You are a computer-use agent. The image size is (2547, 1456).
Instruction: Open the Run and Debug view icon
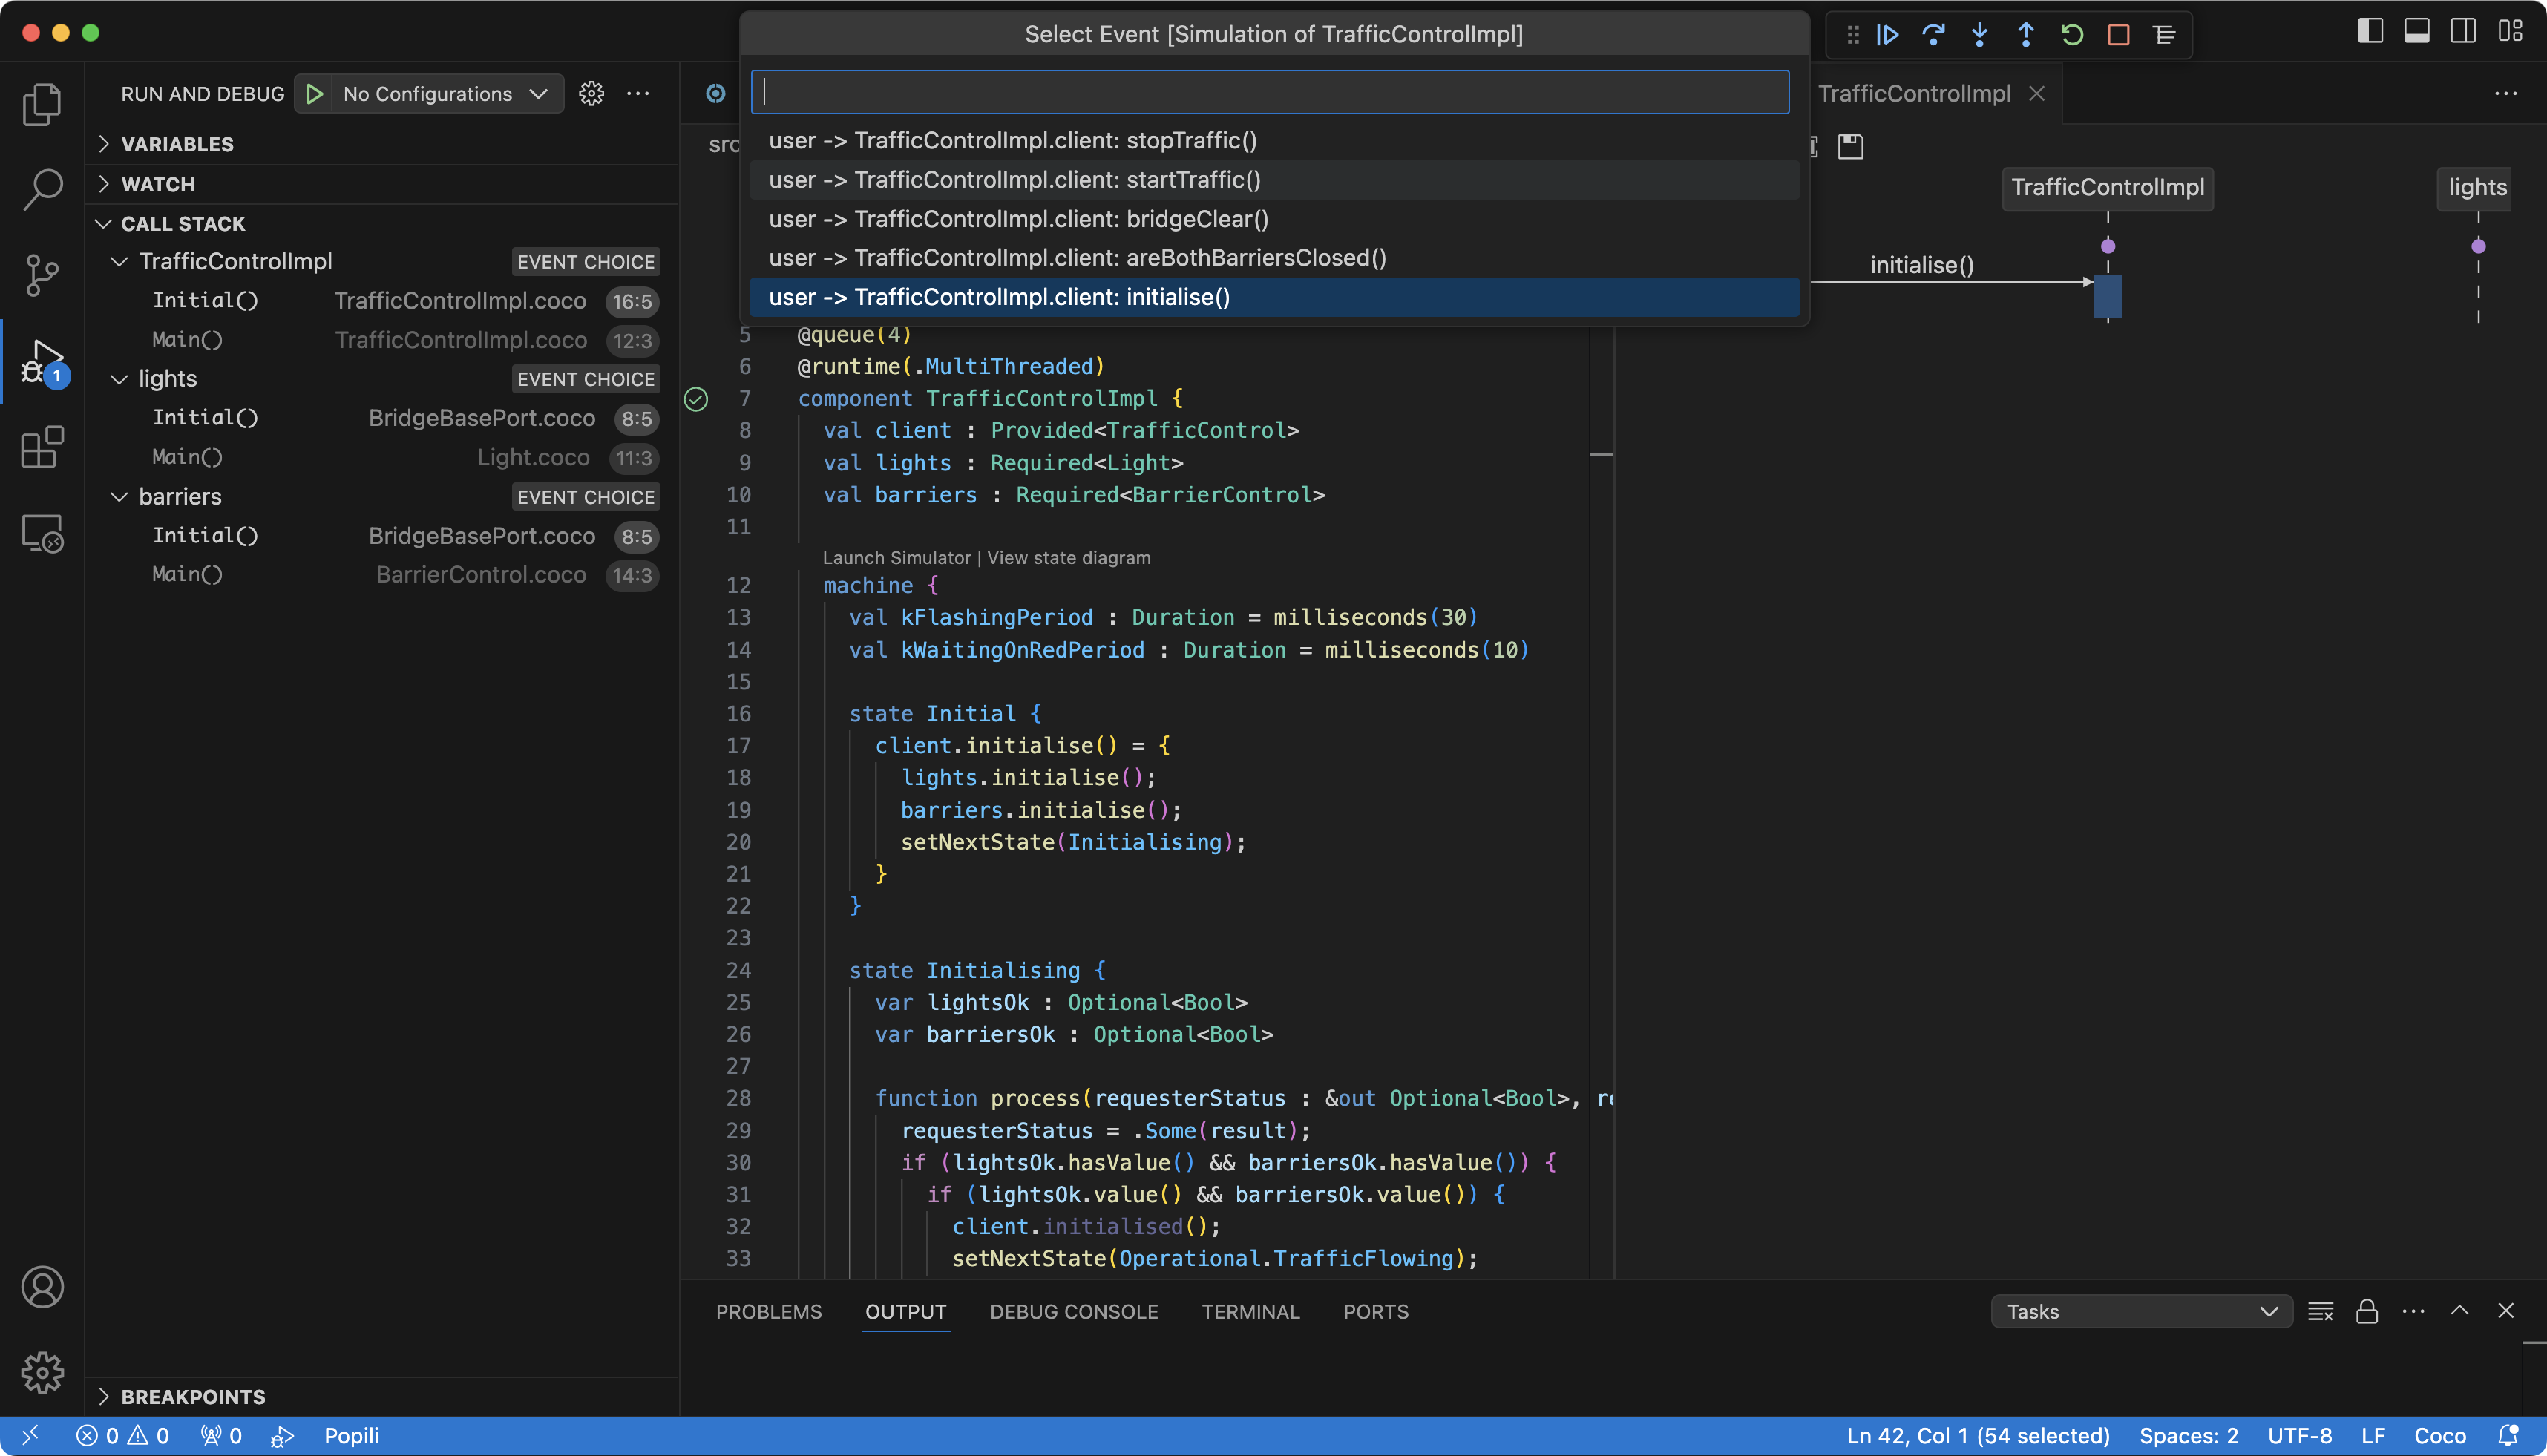coord(42,361)
